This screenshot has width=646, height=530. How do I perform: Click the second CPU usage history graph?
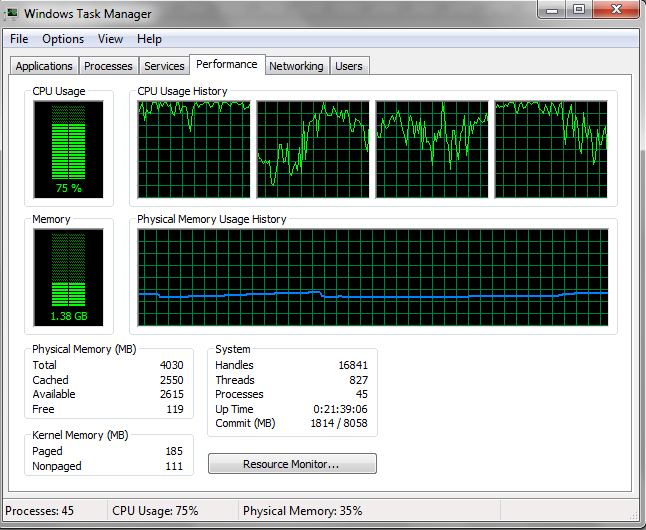(313, 150)
